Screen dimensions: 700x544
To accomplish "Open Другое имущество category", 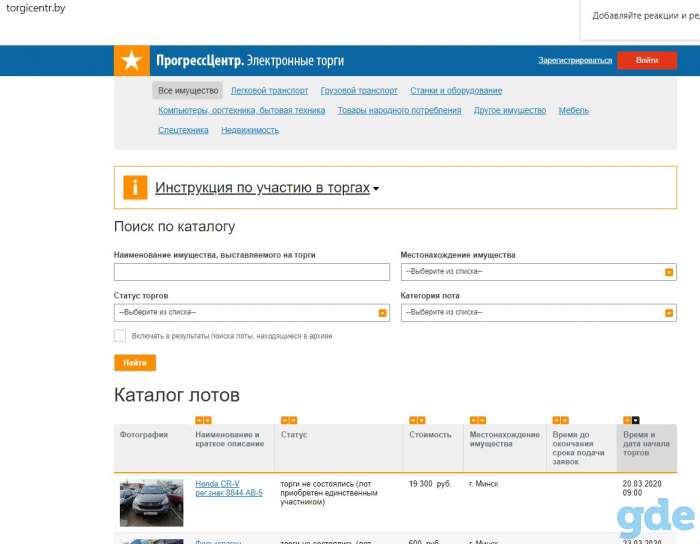I will click(510, 110).
